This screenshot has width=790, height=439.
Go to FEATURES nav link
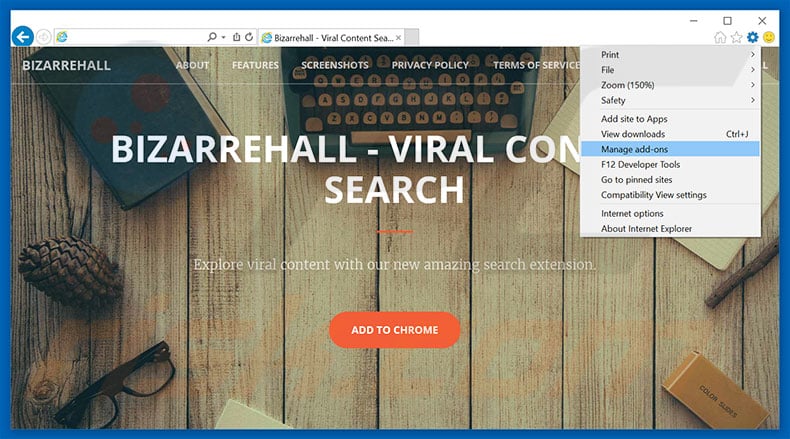(x=255, y=65)
